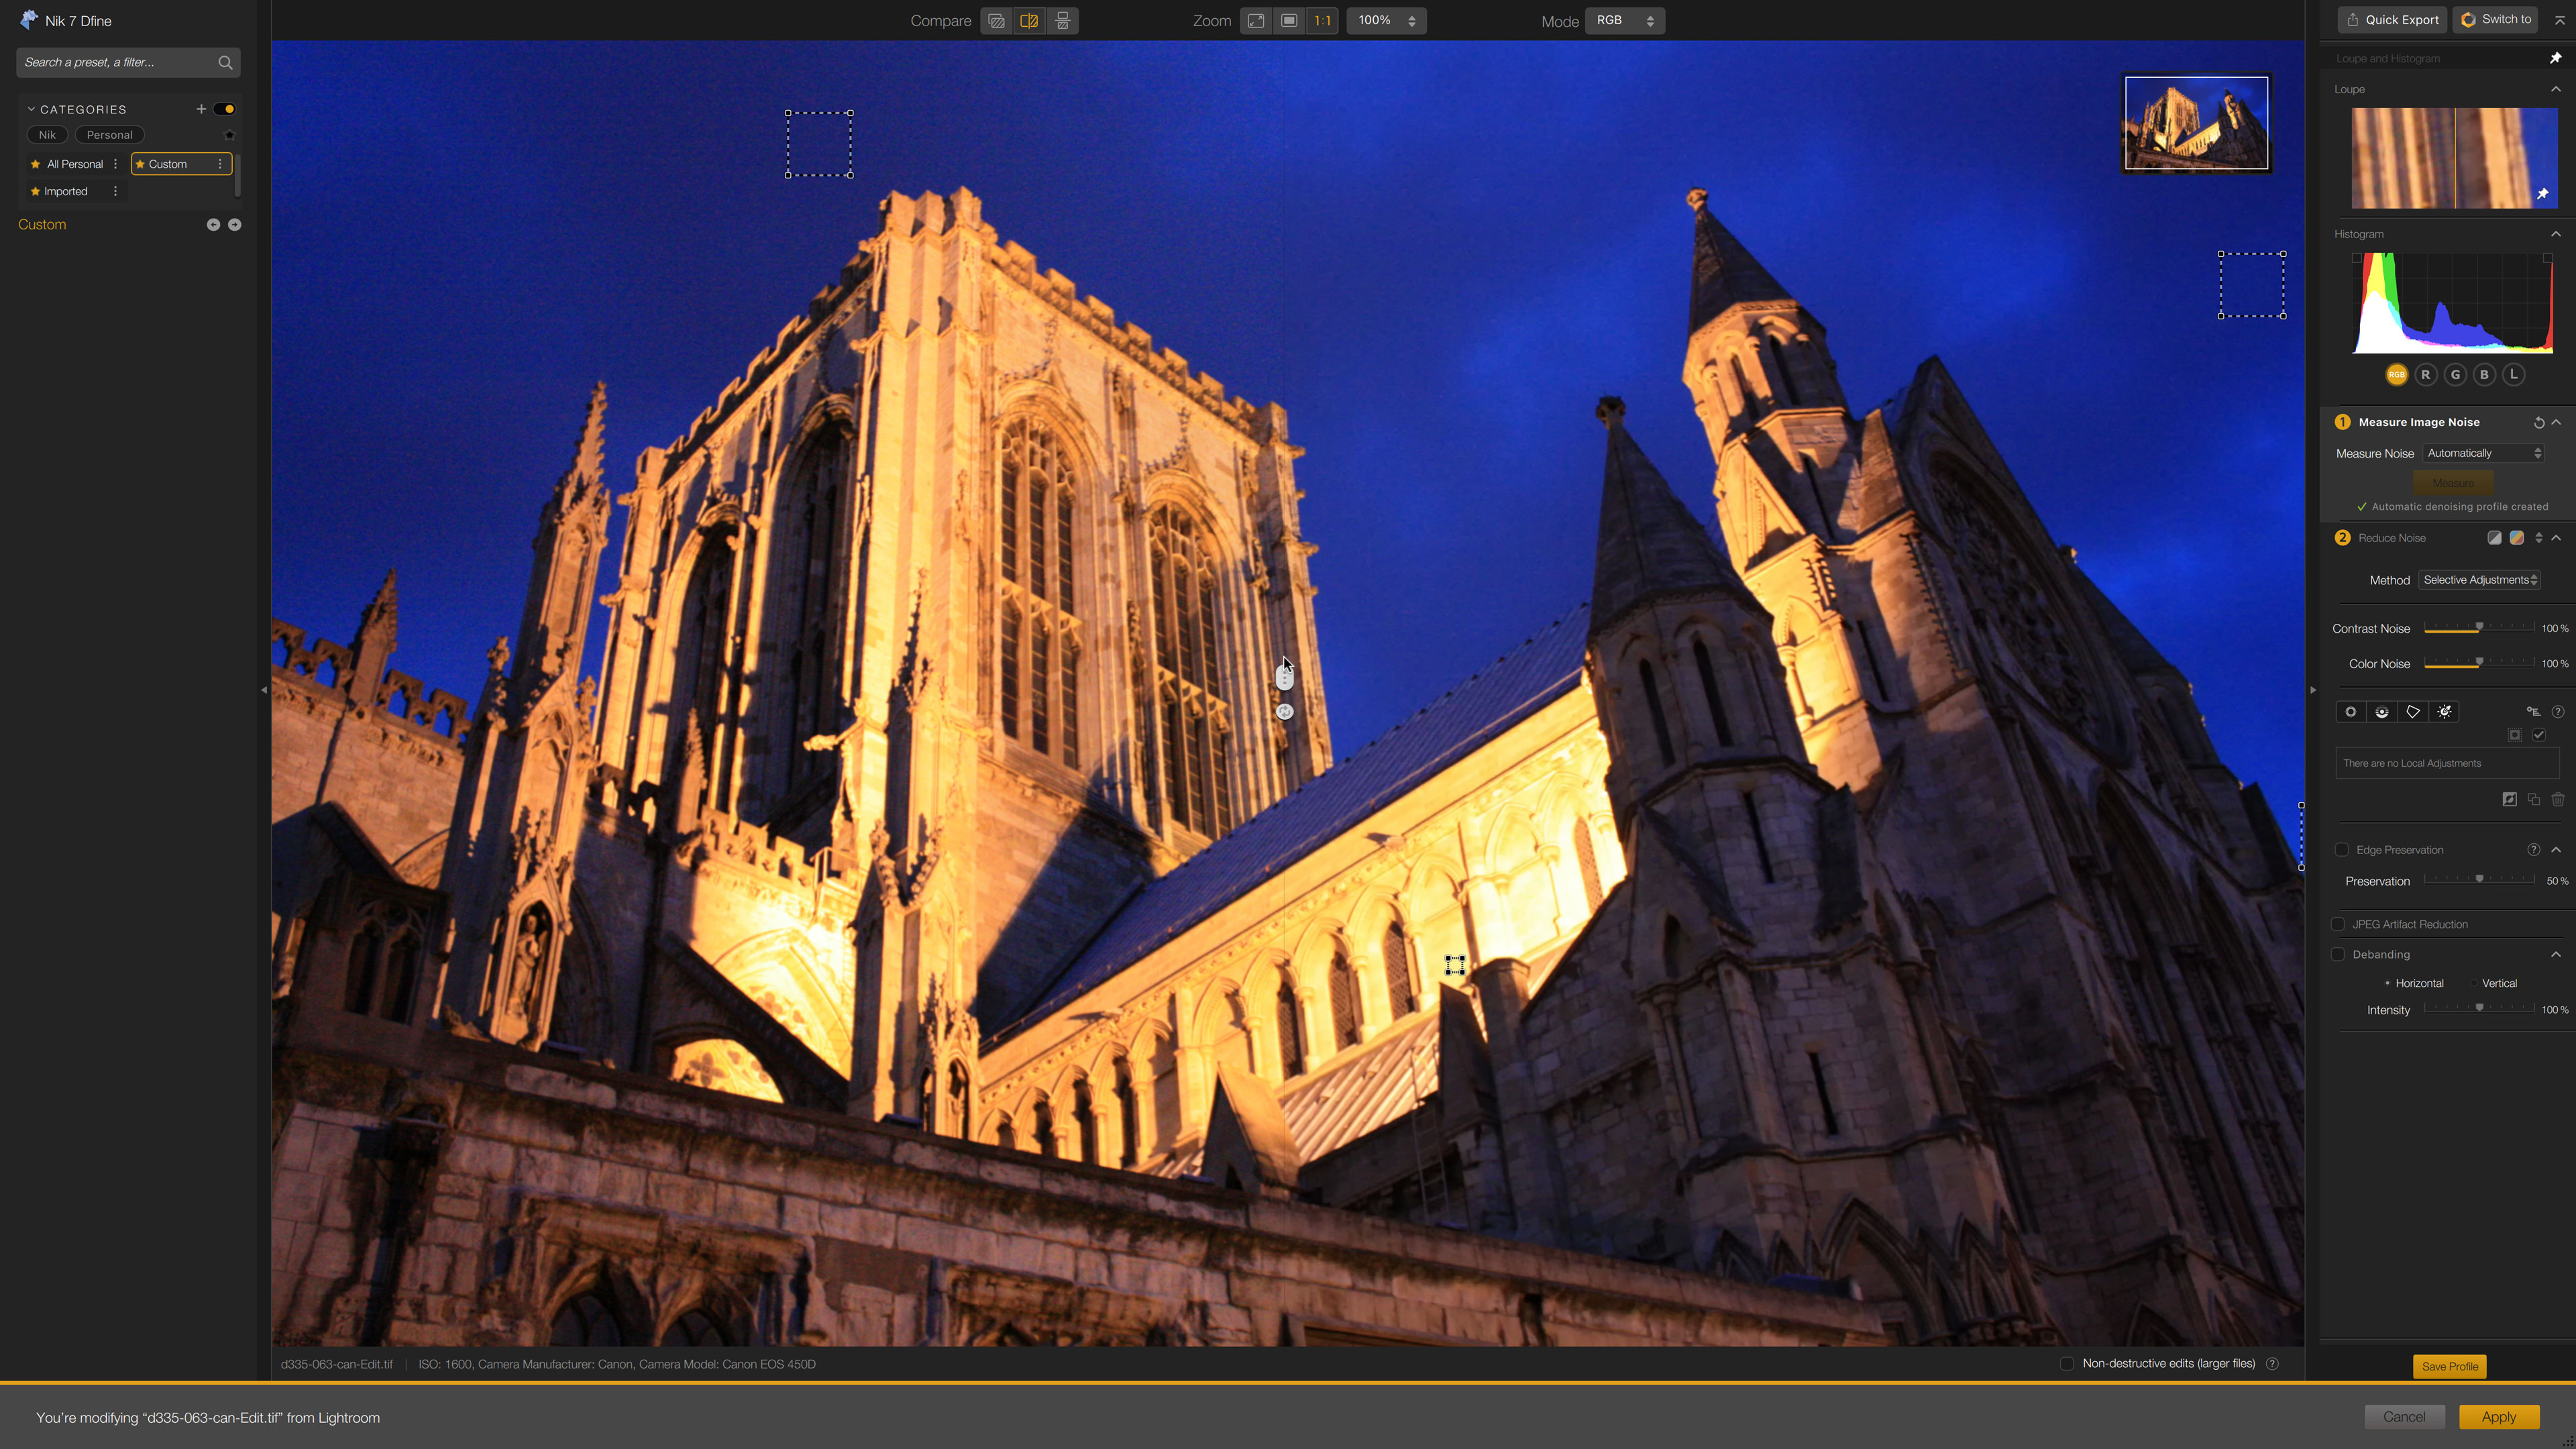This screenshot has height=1449, width=2576.
Task: Enable Edge Preservation checkbox
Action: click(x=2341, y=850)
